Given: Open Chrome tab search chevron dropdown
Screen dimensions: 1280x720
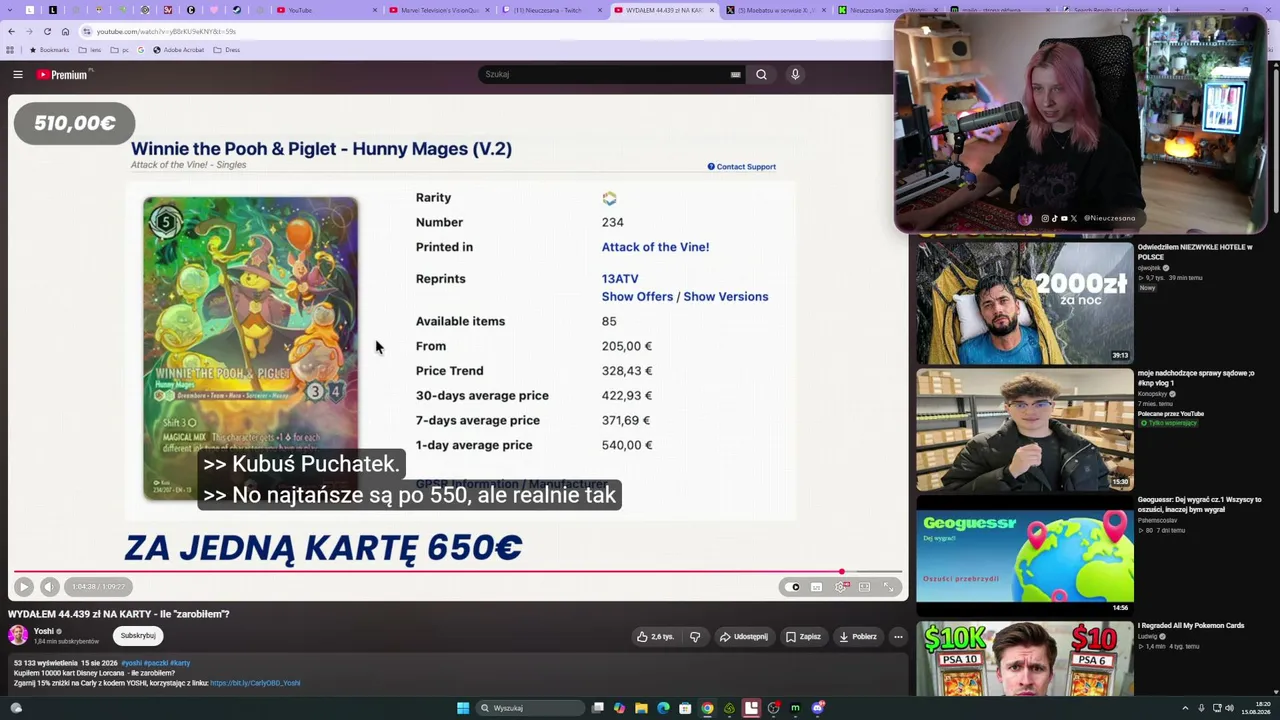Looking at the screenshot, I should pyautogui.click(x=10, y=10).
